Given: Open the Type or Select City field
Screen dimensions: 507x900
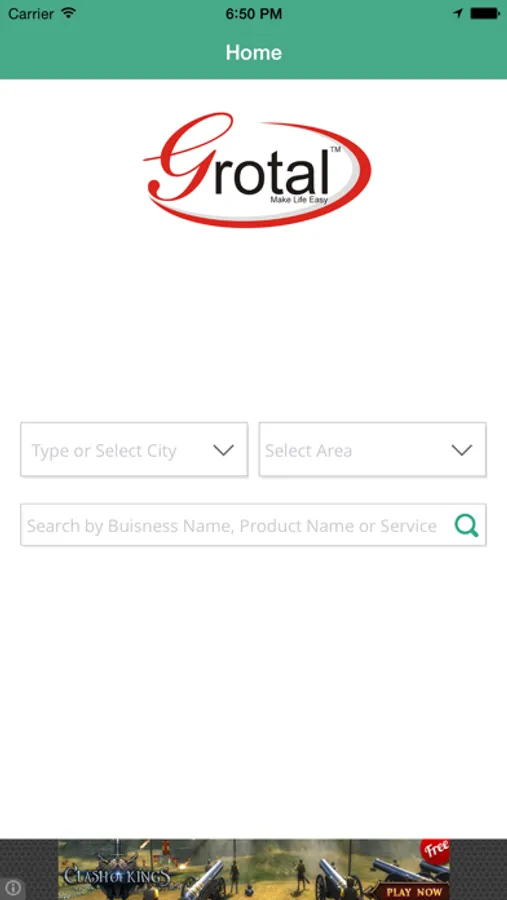Looking at the screenshot, I should [134, 449].
